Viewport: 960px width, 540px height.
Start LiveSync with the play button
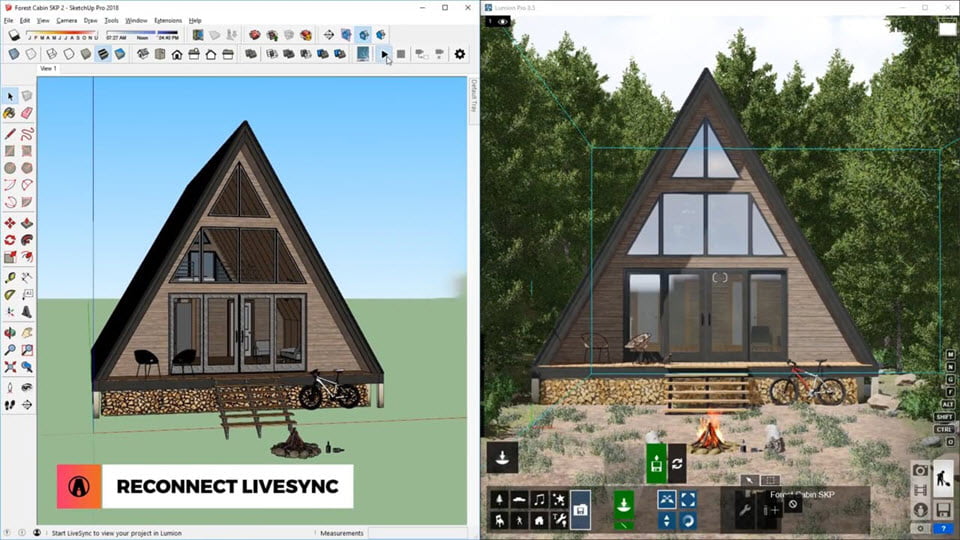(x=384, y=54)
